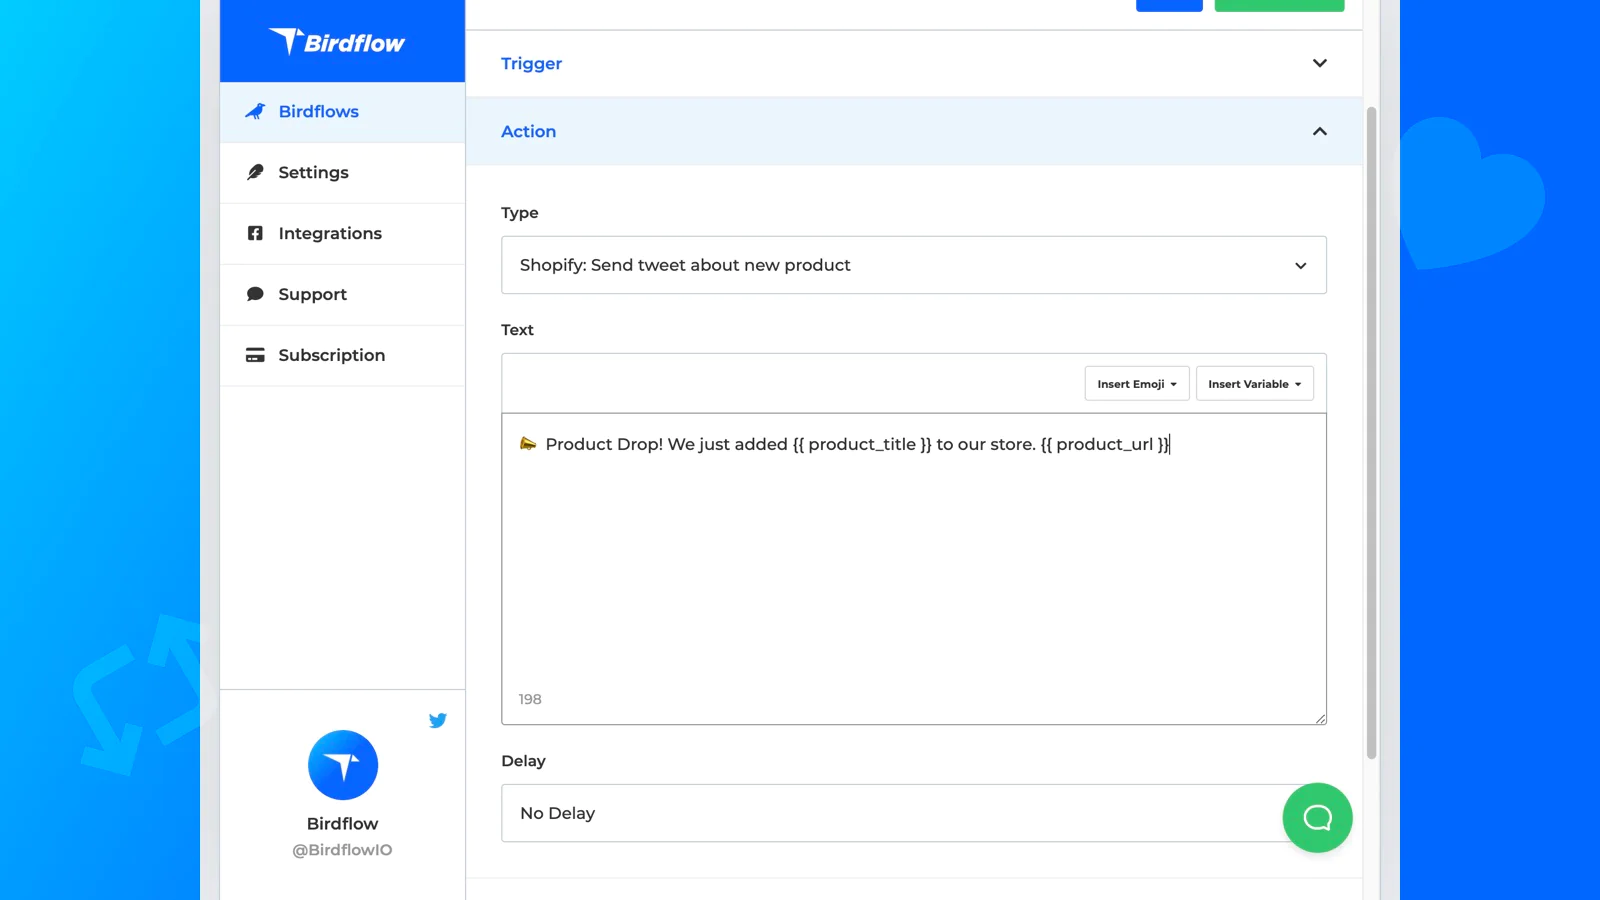Click the vertical page scrollbar
The height and width of the screenshot is (900, 1600).
1372,432
